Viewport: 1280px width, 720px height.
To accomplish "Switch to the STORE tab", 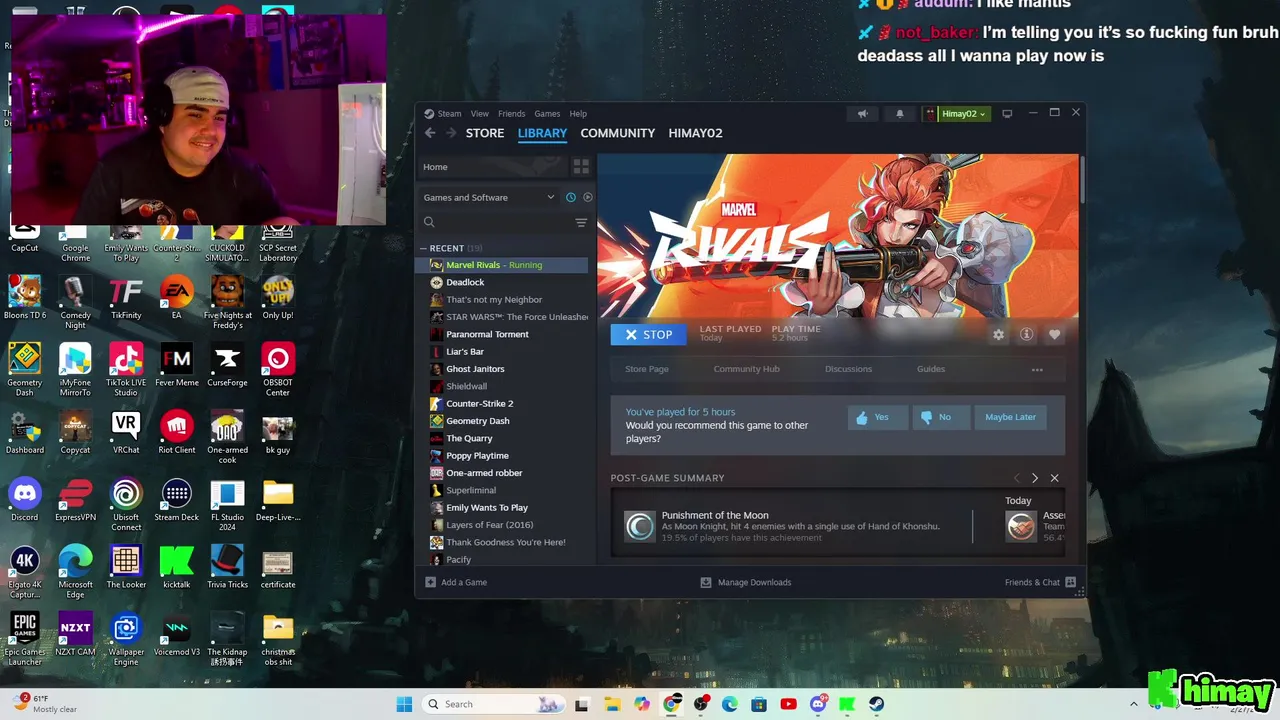I will (485, 133).
